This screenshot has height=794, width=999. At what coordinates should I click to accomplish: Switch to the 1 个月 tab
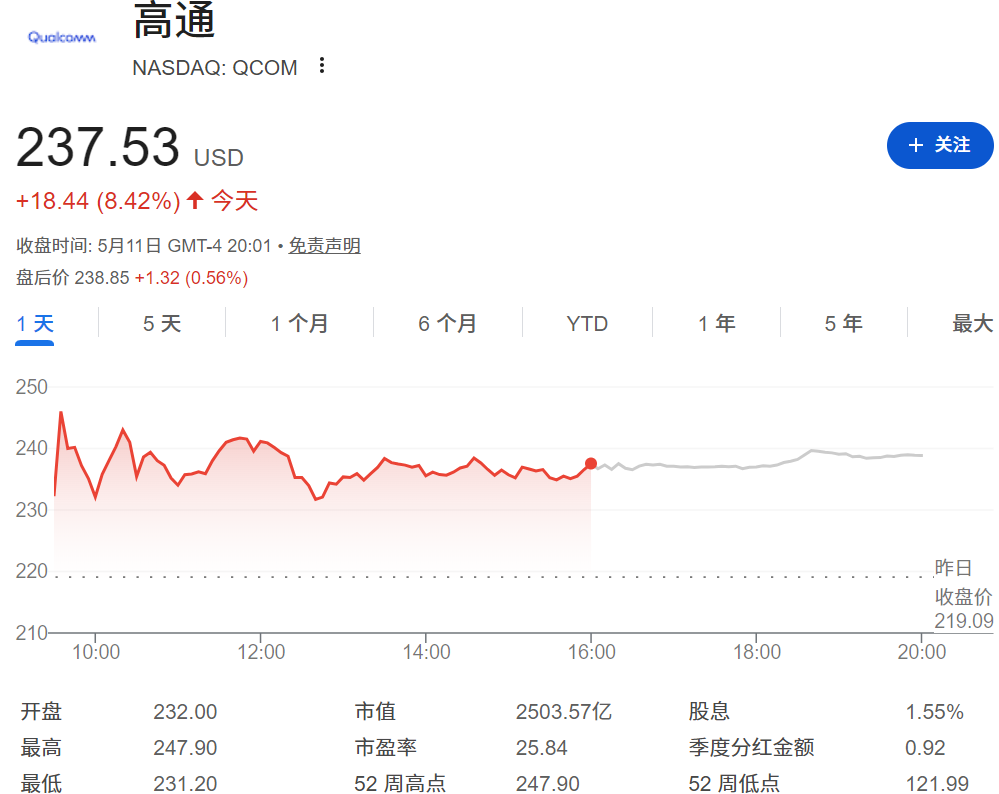(299, 324)
